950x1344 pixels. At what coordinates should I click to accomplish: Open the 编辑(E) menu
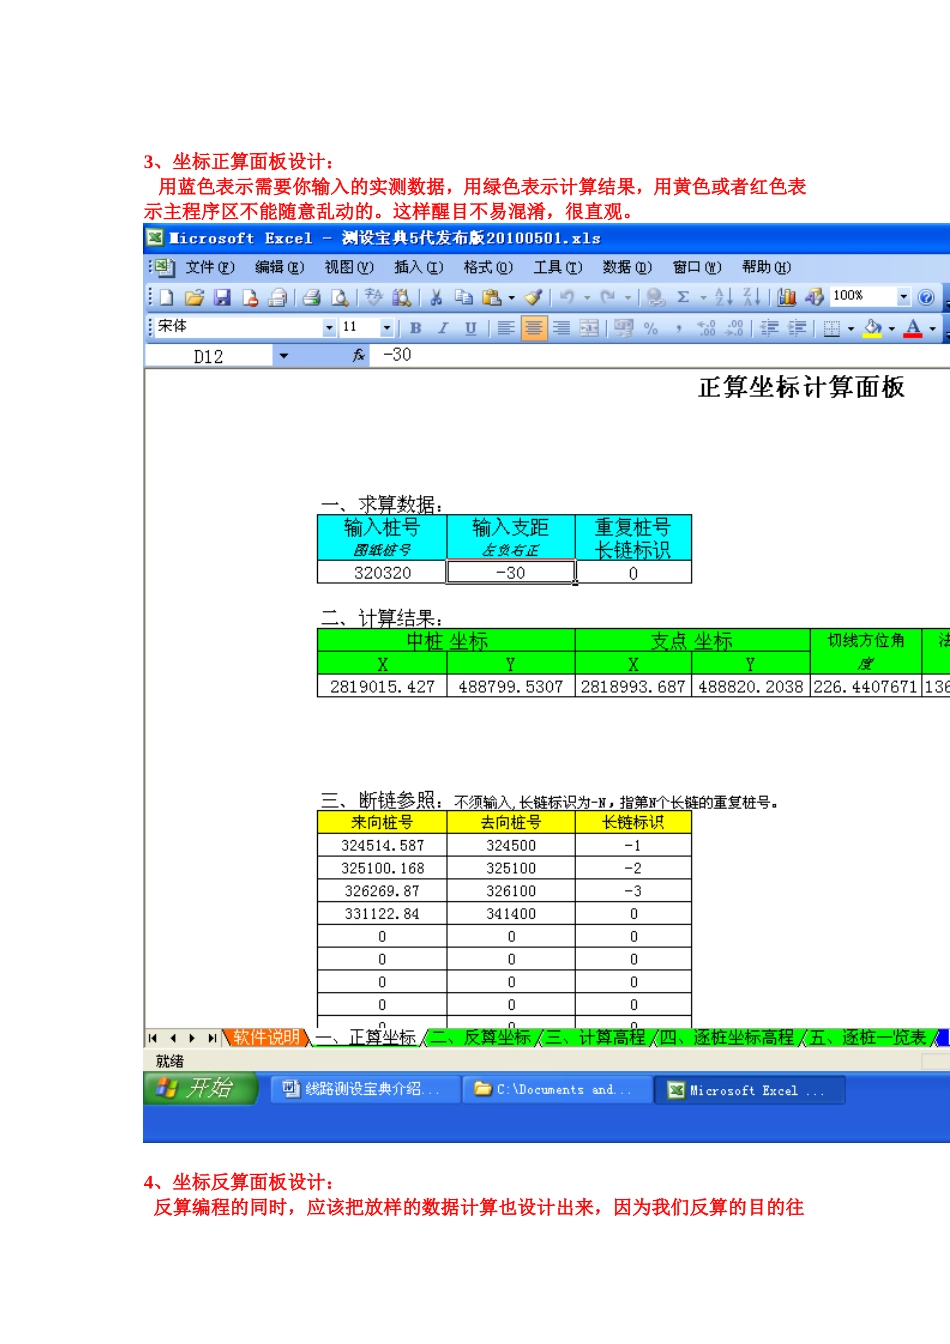click(x=279, y=267)
